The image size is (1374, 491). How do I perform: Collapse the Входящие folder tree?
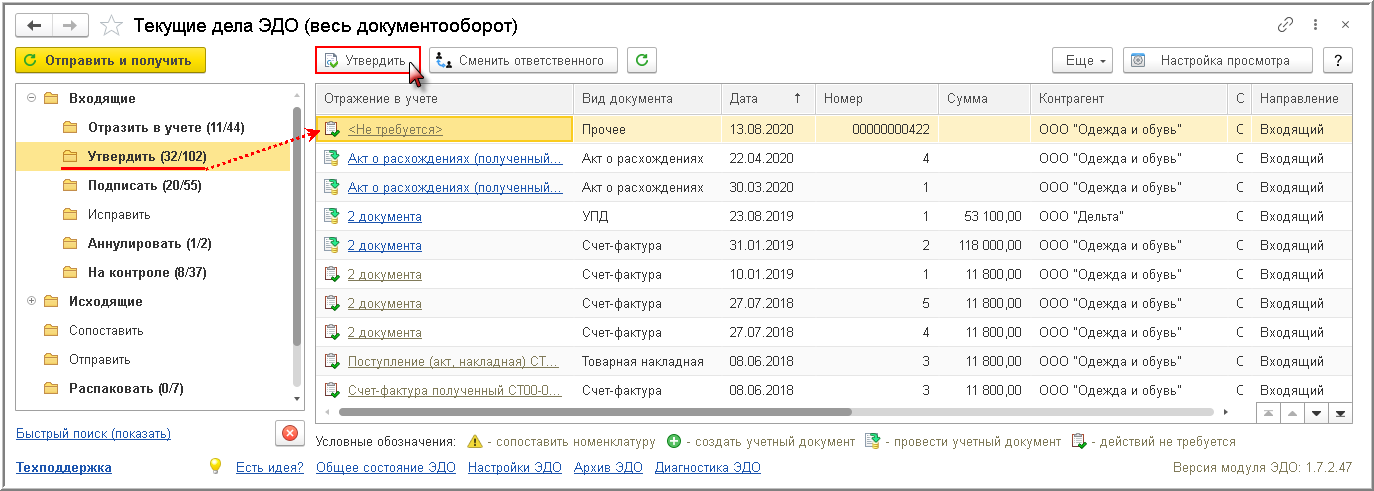[31, 98]
